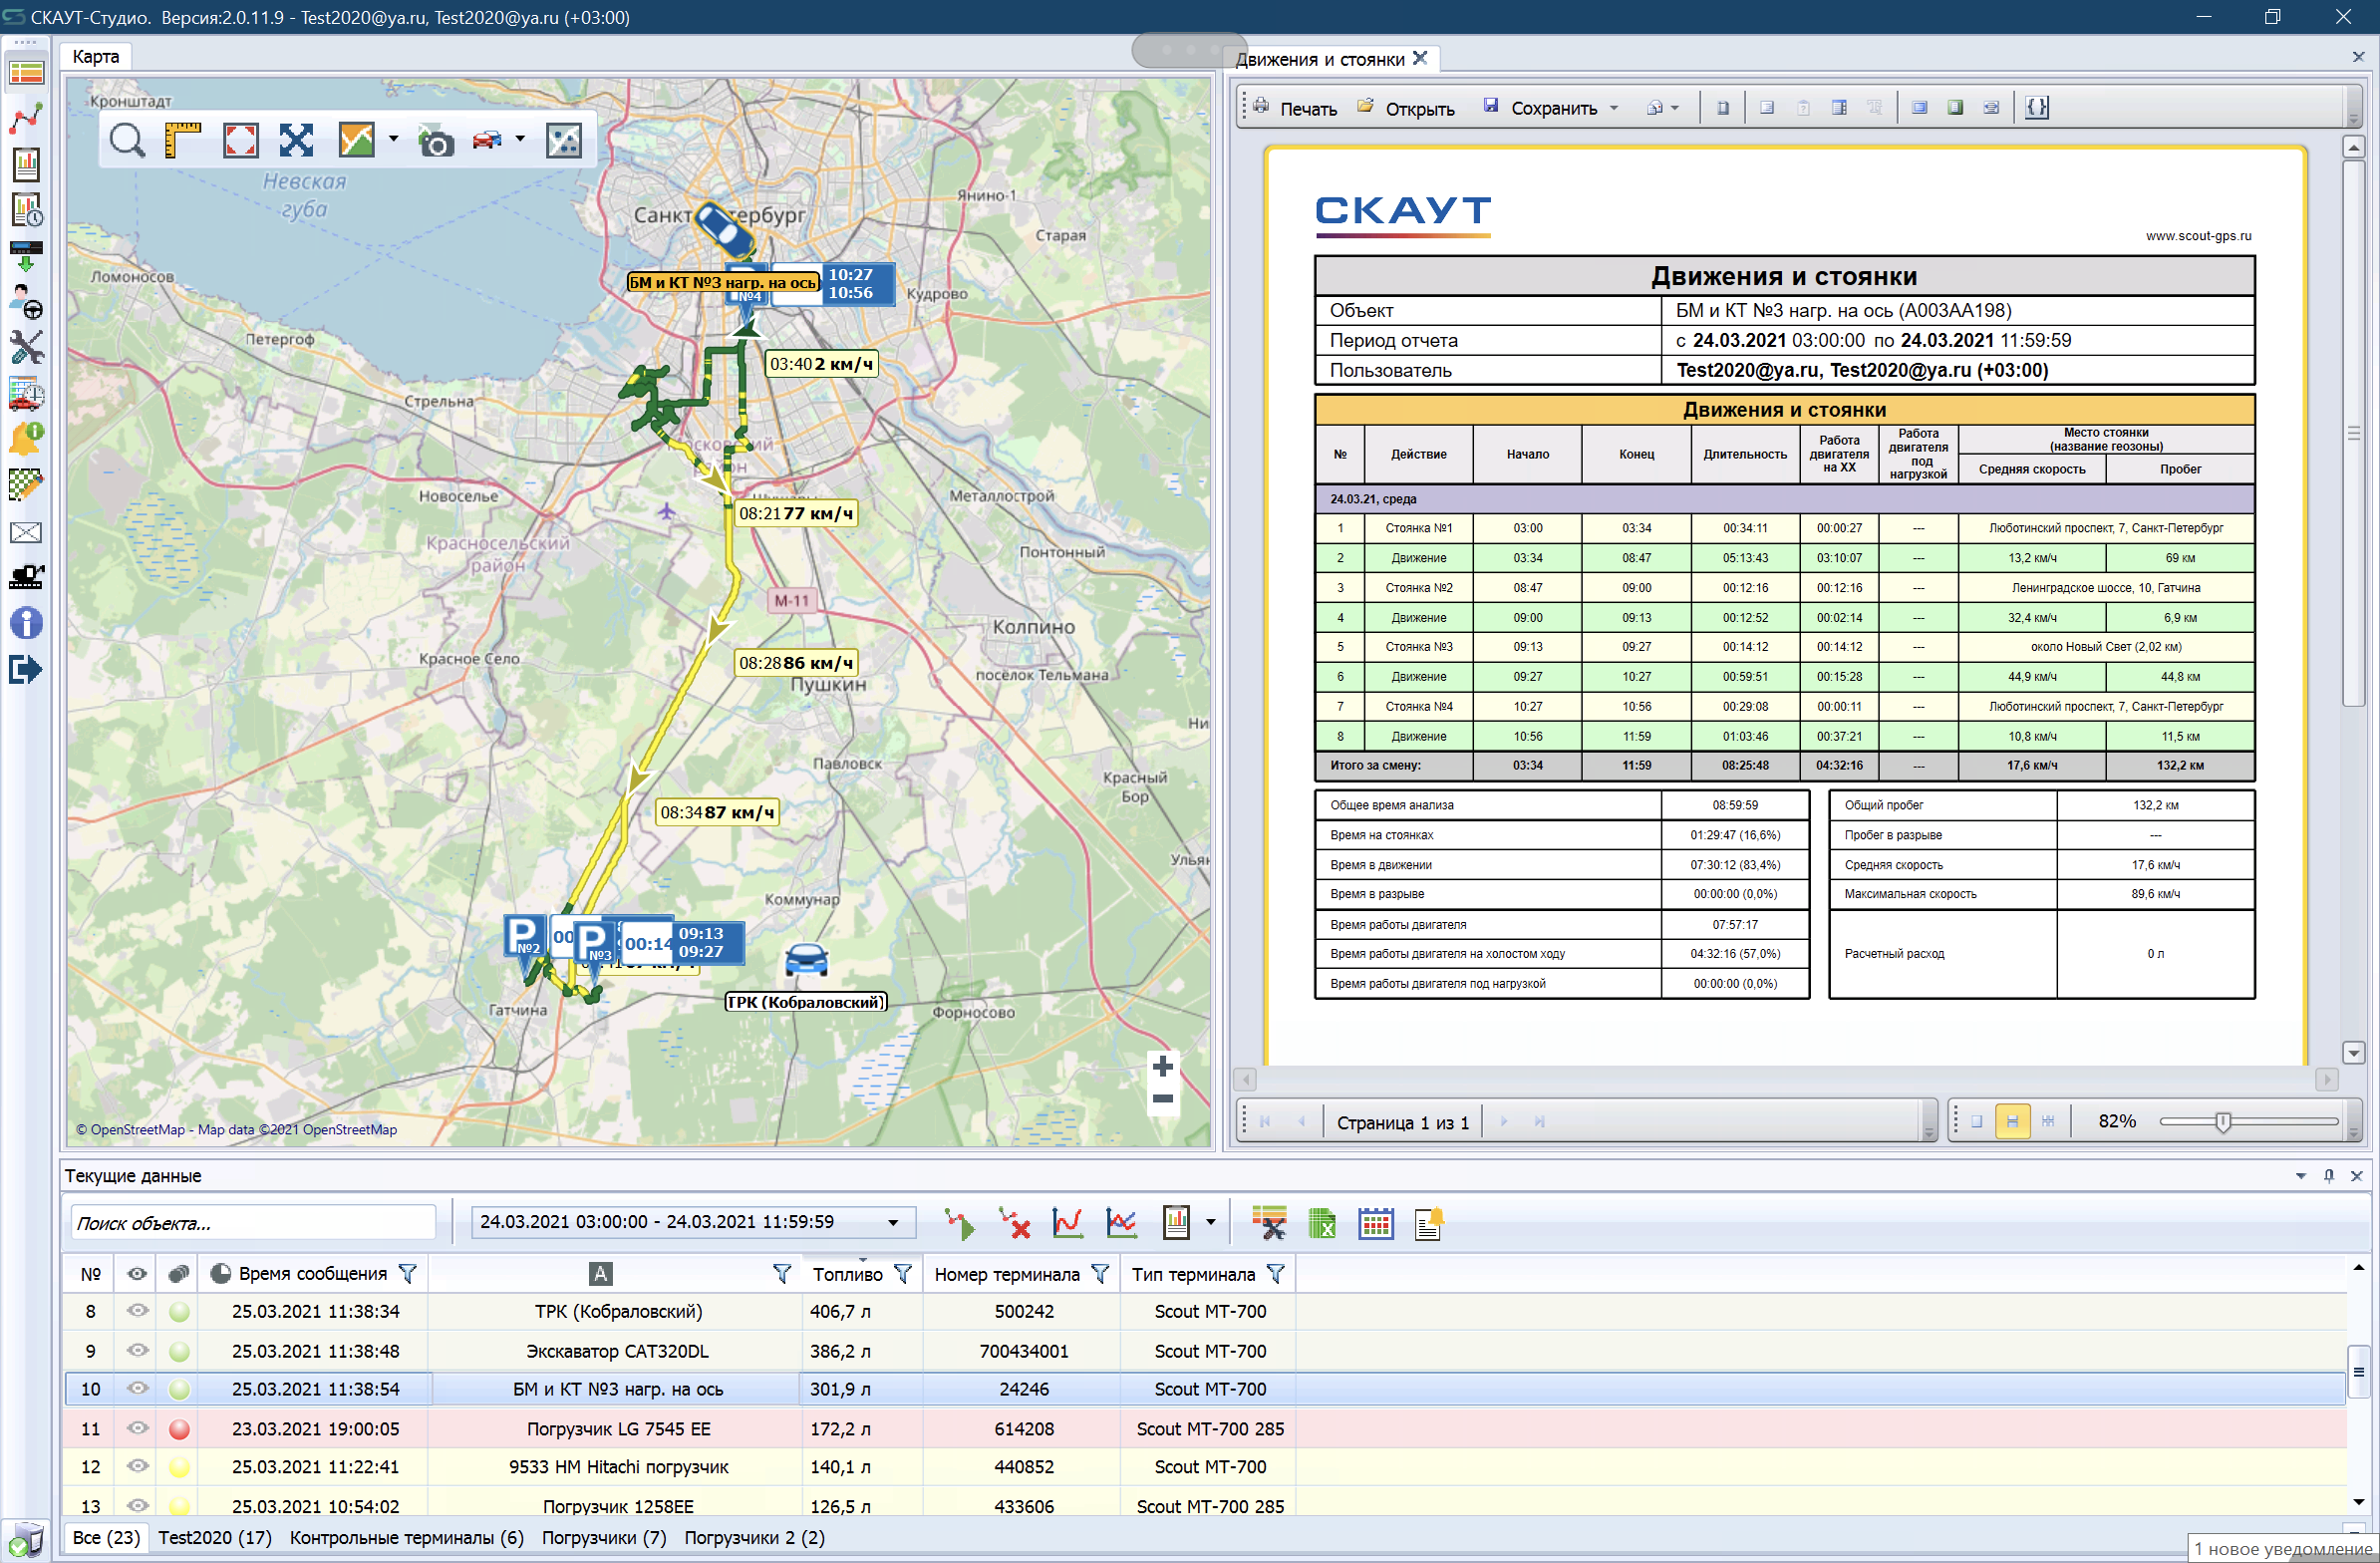Open the track route icon in left sidebar
Image resolution: width=2380 pixels, height=1563 pixels.
[x=26, y=117]
